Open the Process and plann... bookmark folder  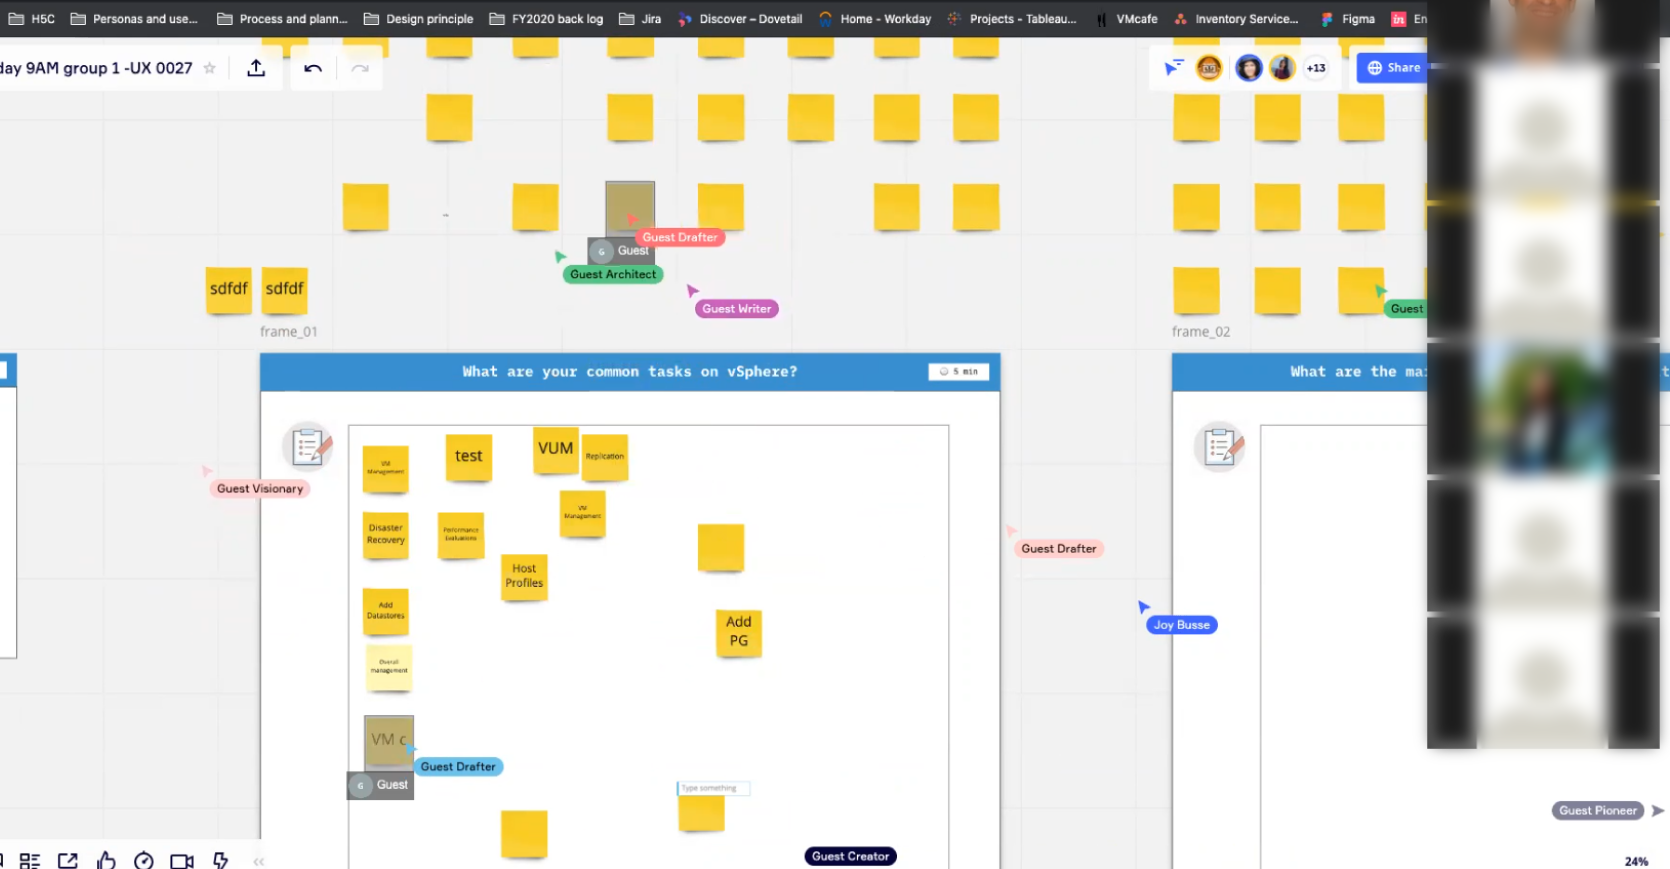pyautogui.click(x=282, y=19)
